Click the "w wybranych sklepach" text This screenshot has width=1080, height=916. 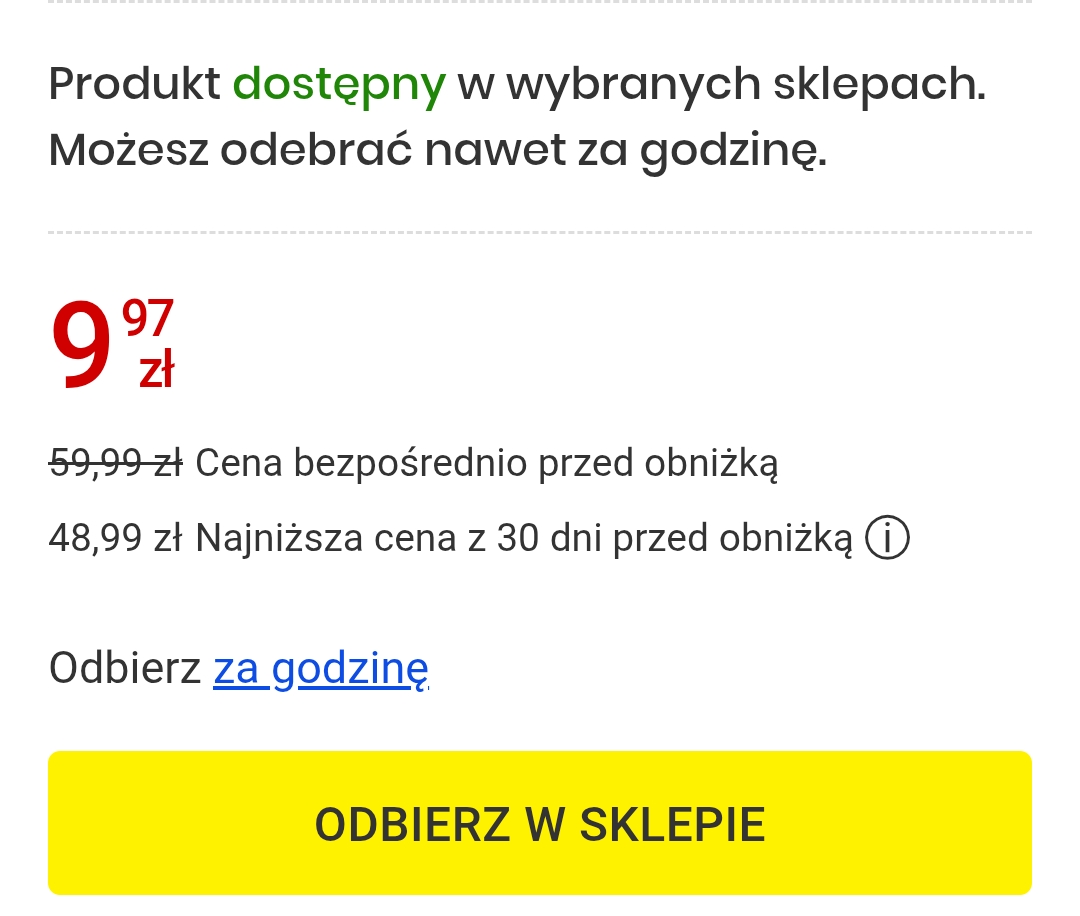pos(721,85)
